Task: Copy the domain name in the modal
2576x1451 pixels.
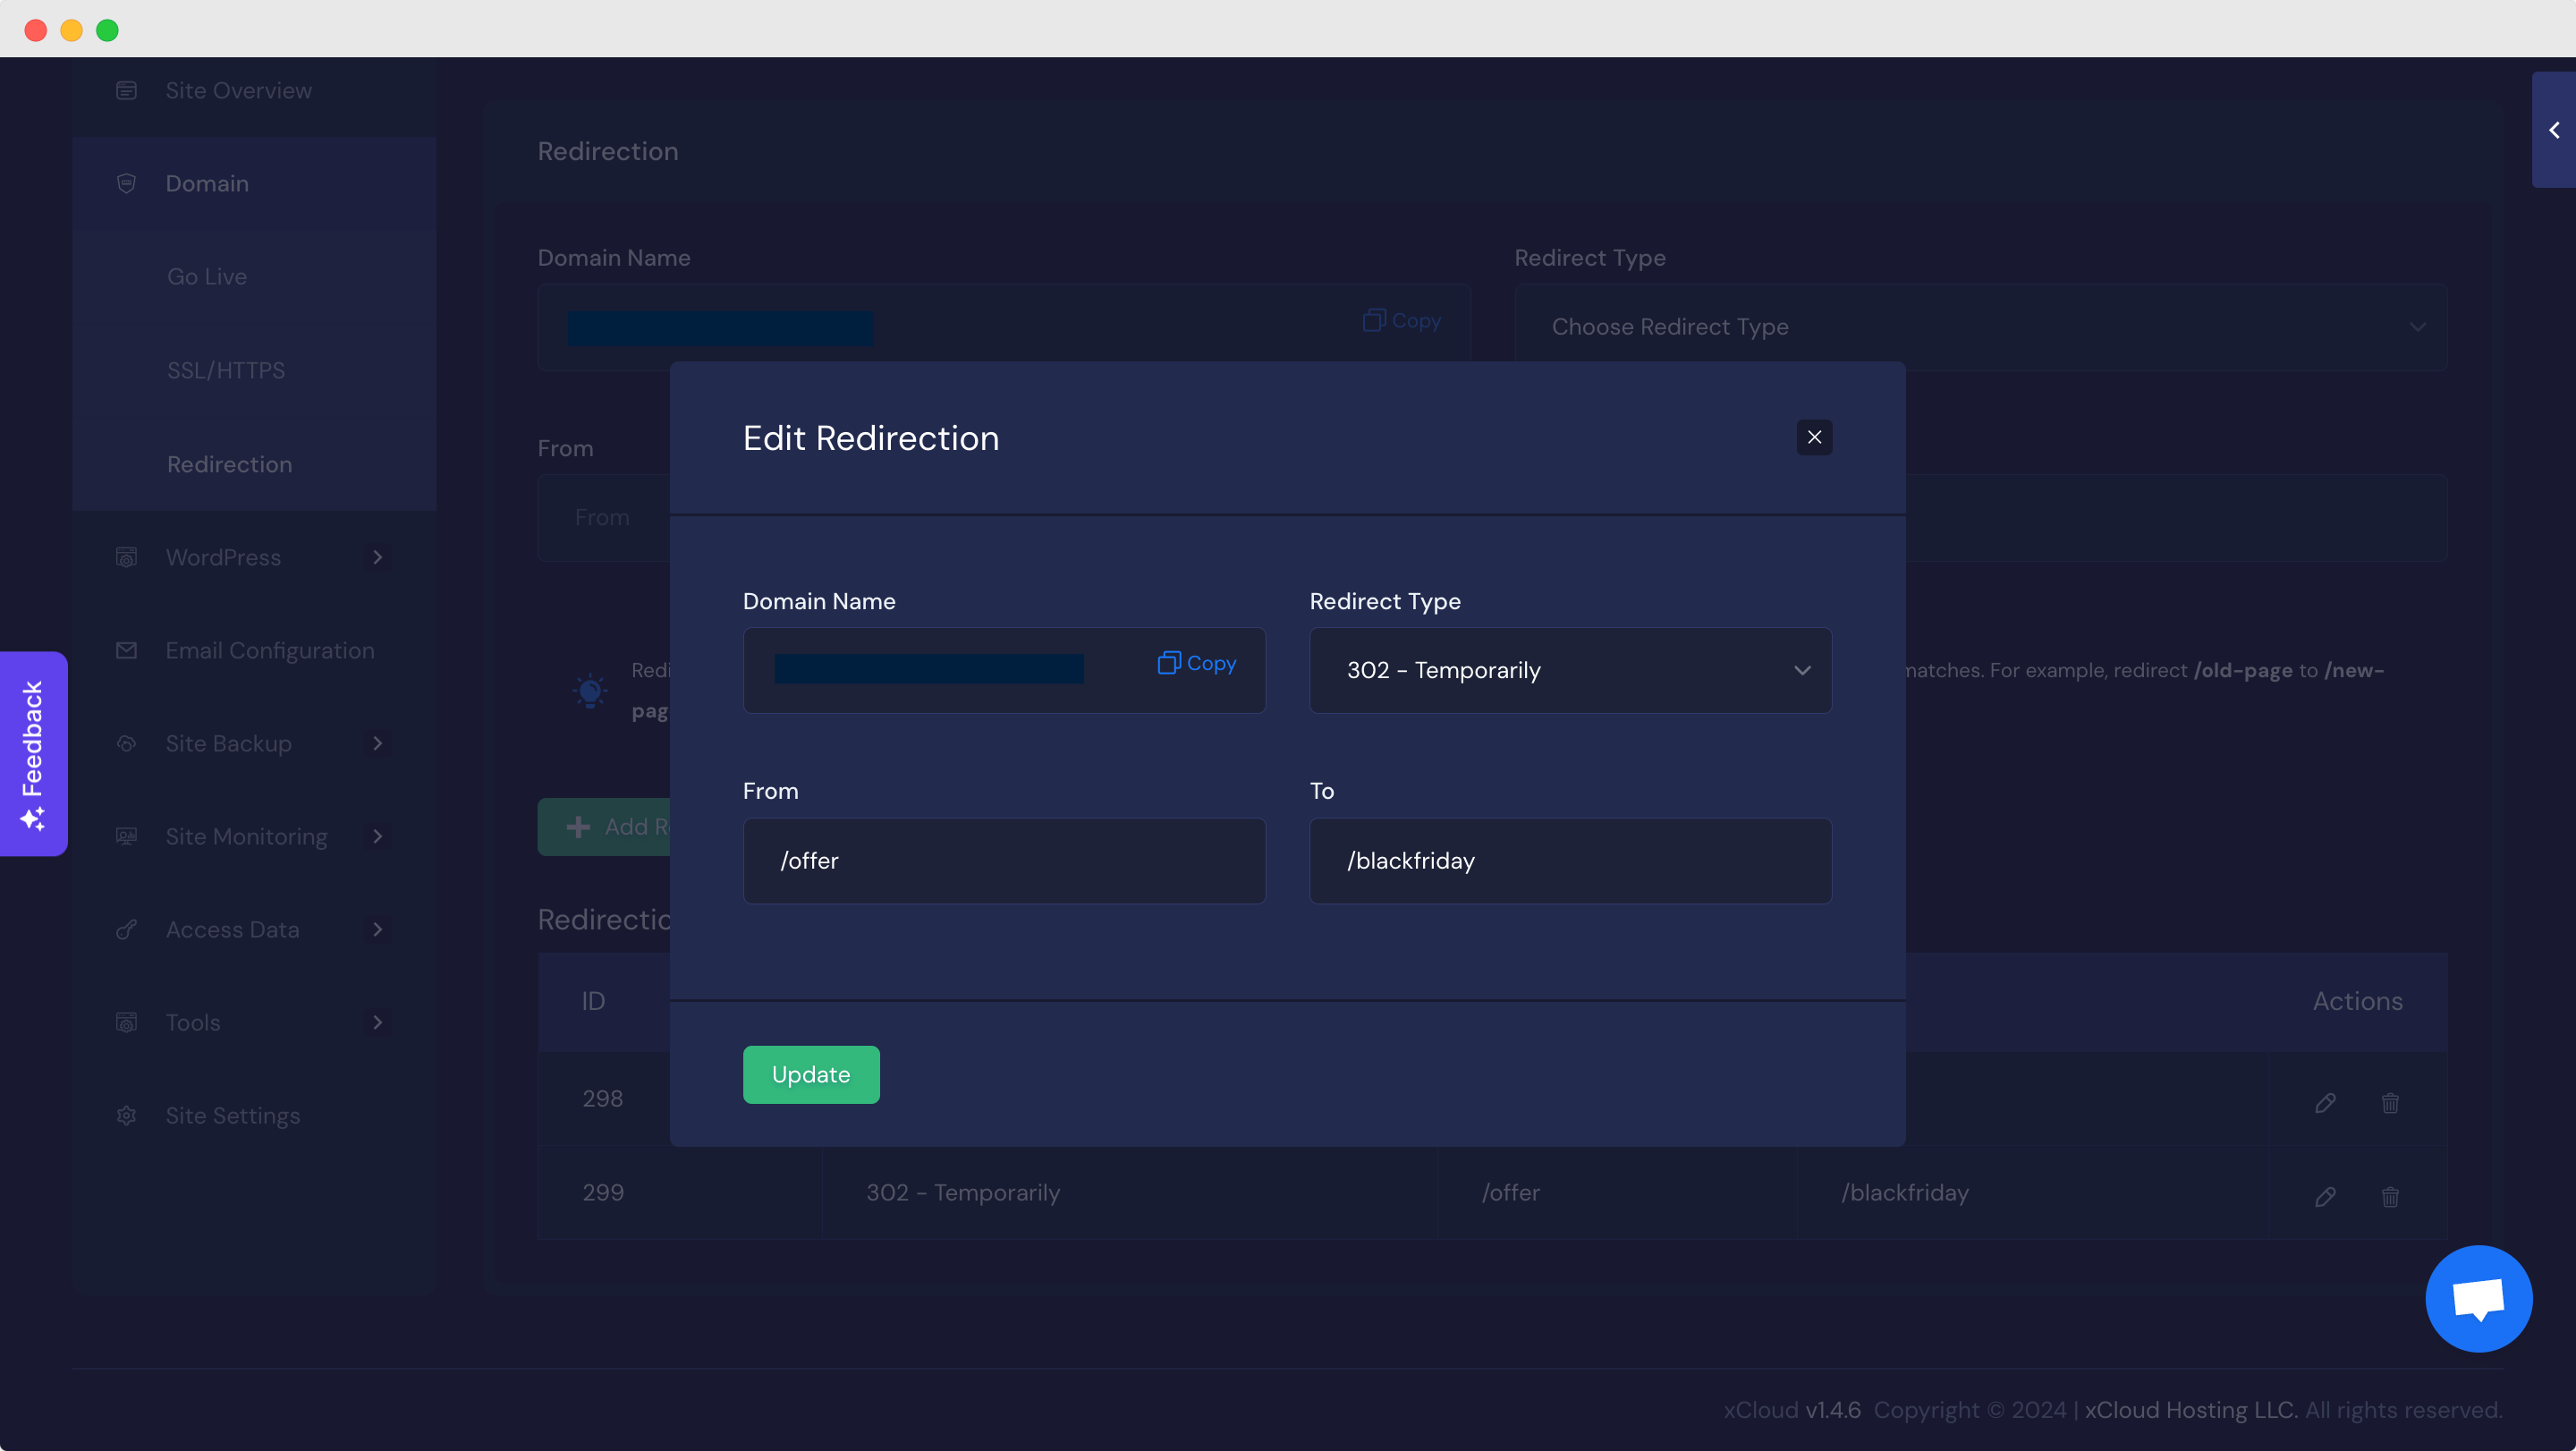Action: (x=1196, y=663)
